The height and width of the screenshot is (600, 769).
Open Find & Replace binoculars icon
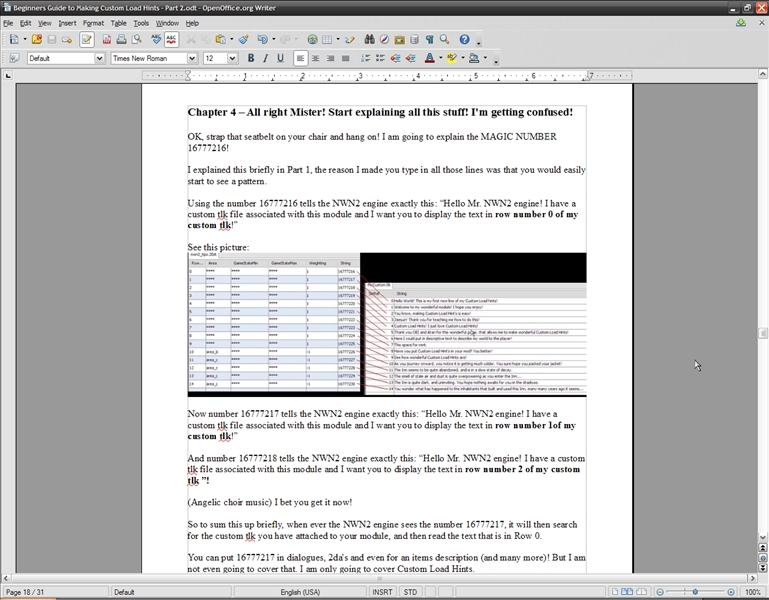pos(369,40)
